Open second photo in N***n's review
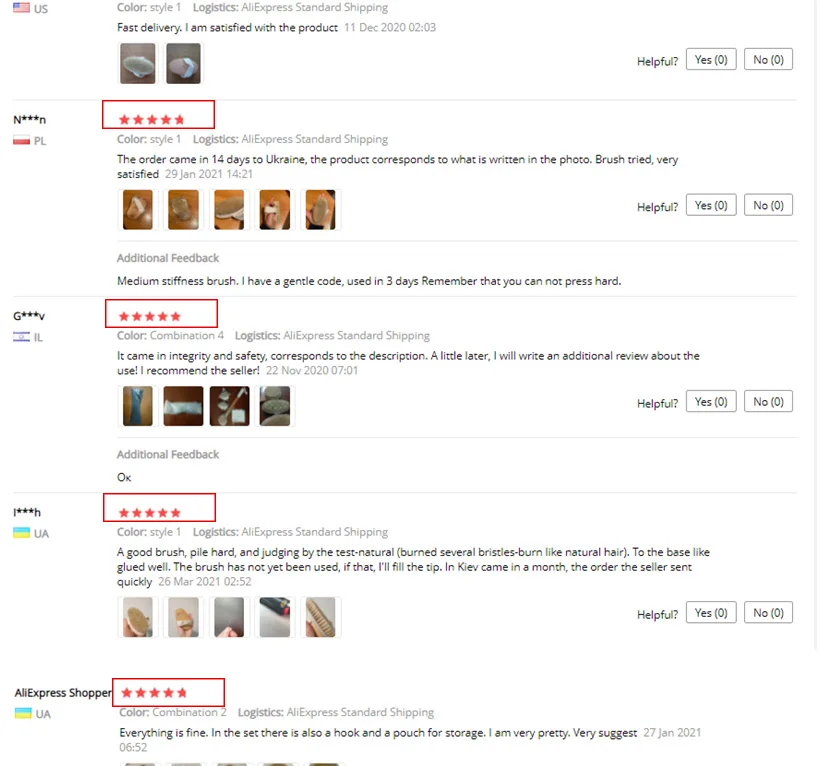820x766 pixels. pos(184,210)
